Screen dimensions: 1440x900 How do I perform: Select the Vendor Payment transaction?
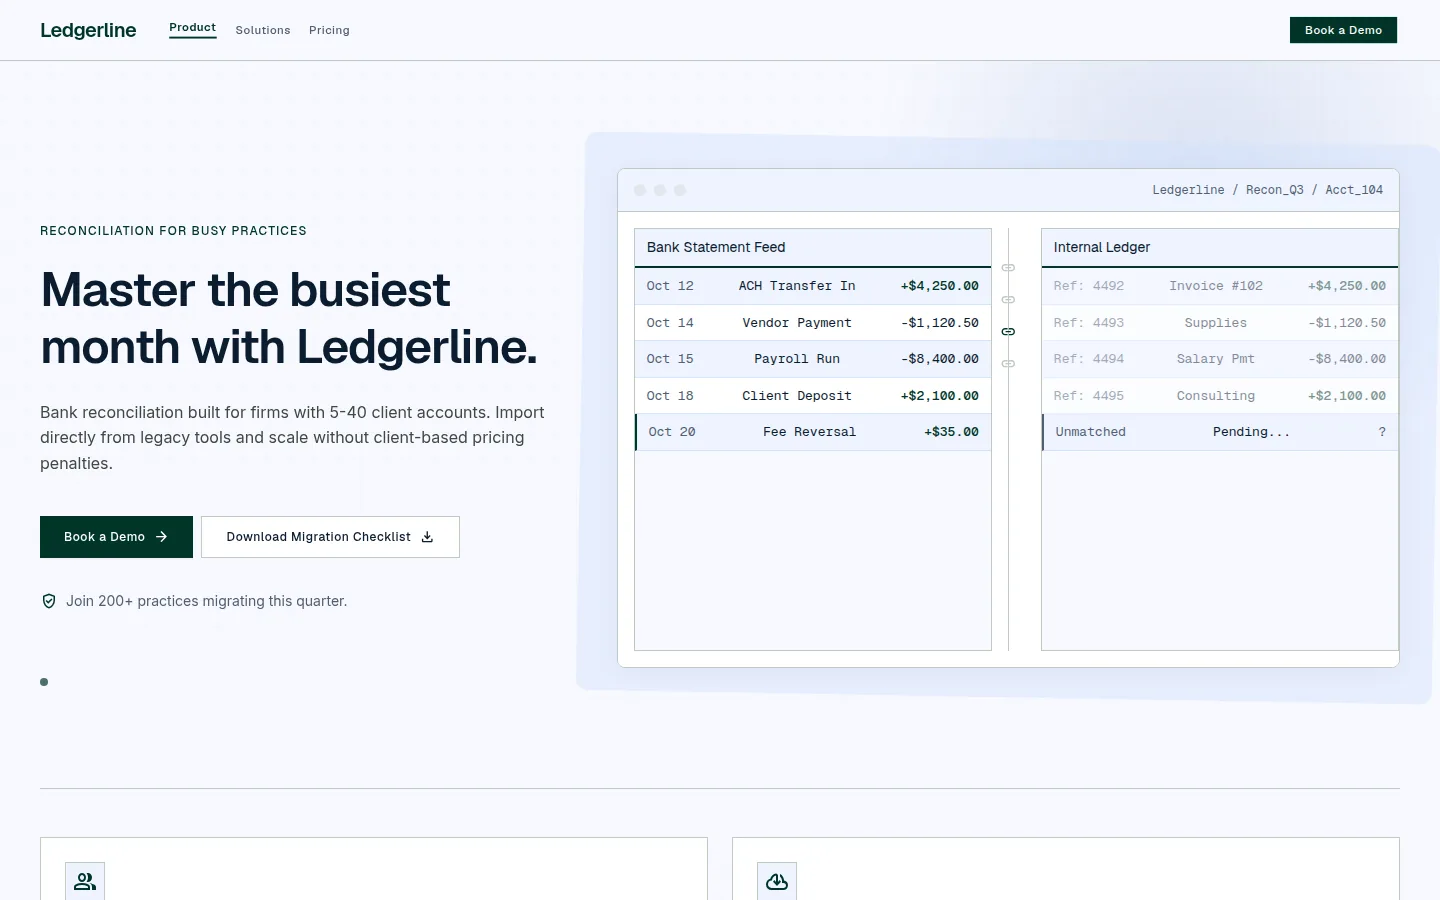pyautogui.click(x=813, y=323)
